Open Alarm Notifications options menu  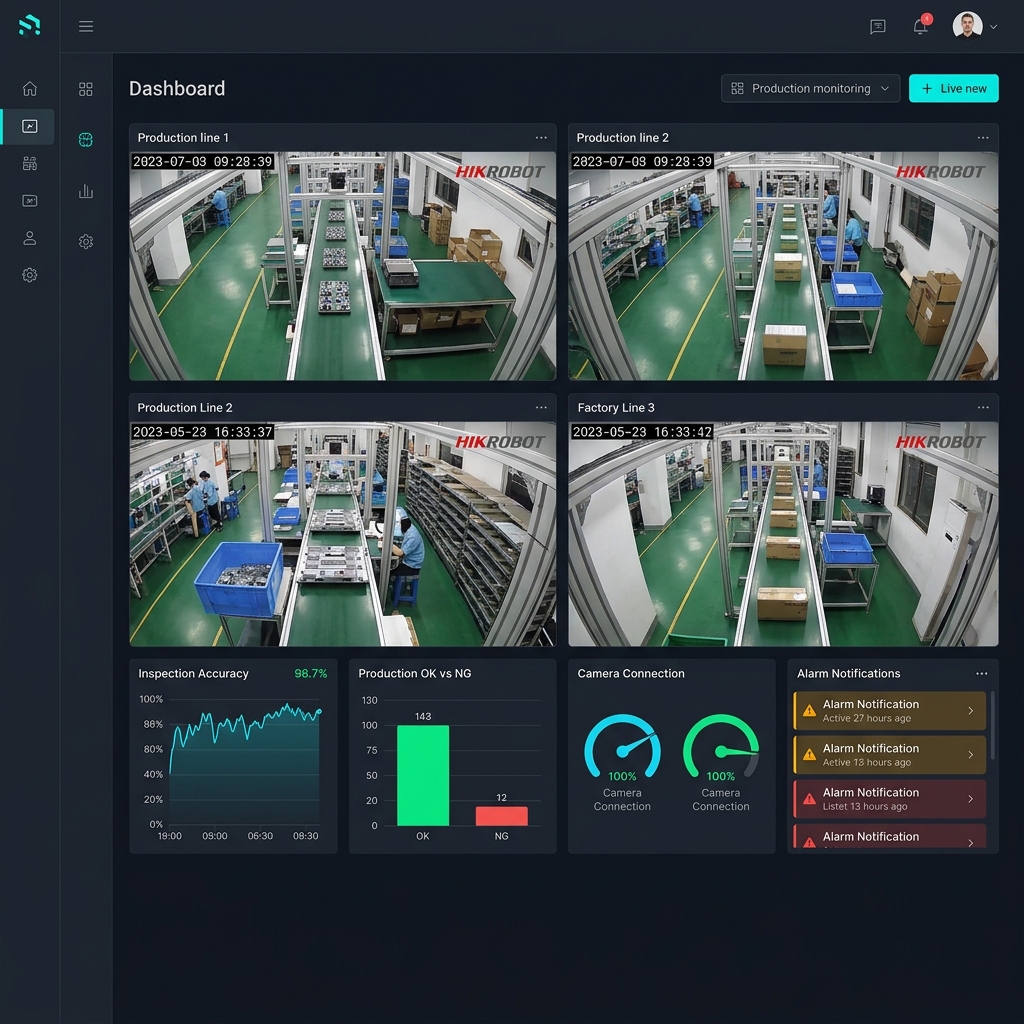click(982, 673)
